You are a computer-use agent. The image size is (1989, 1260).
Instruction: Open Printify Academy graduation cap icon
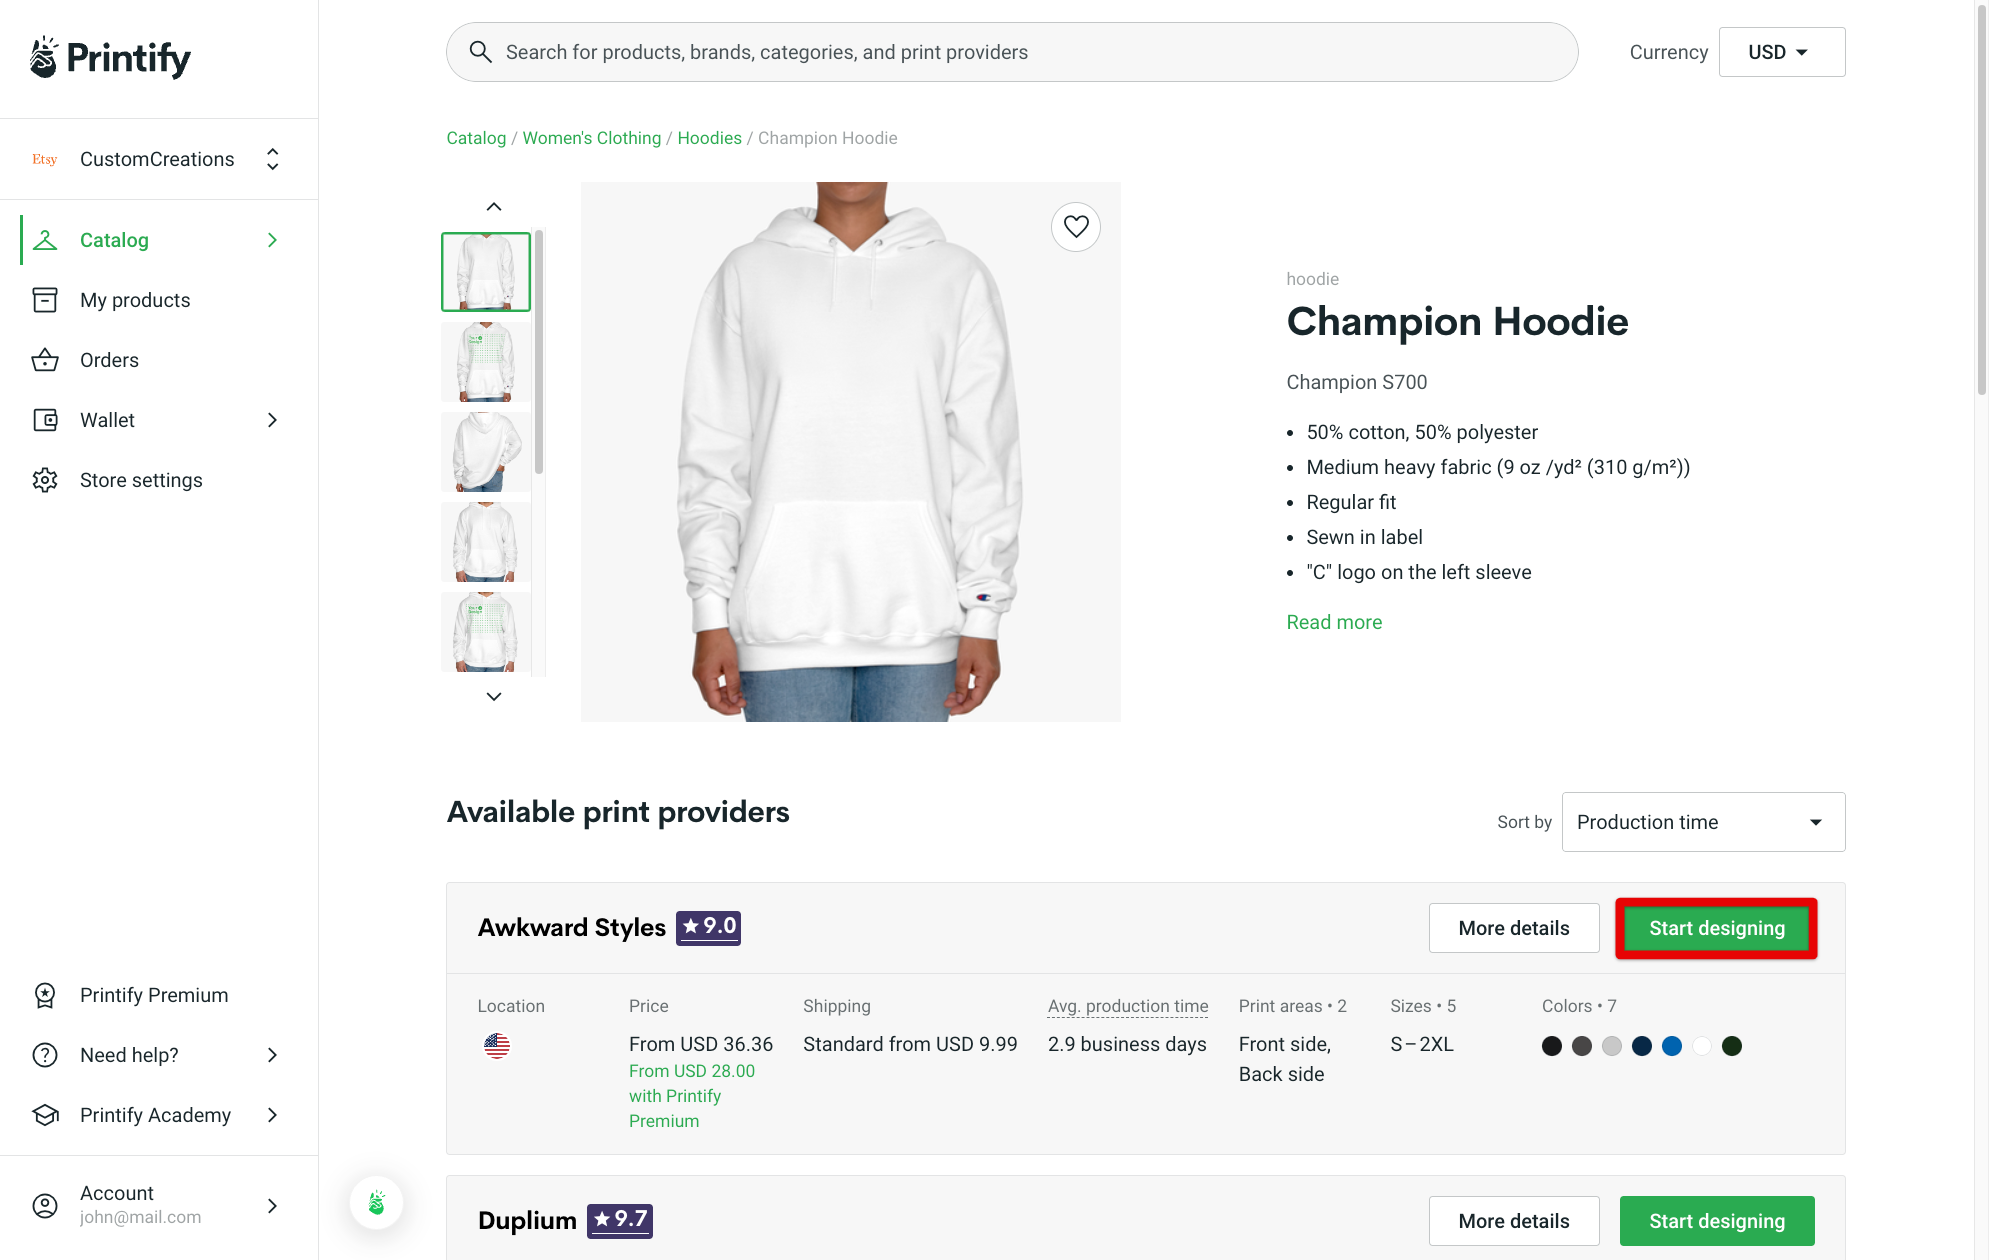(46, 1115)
